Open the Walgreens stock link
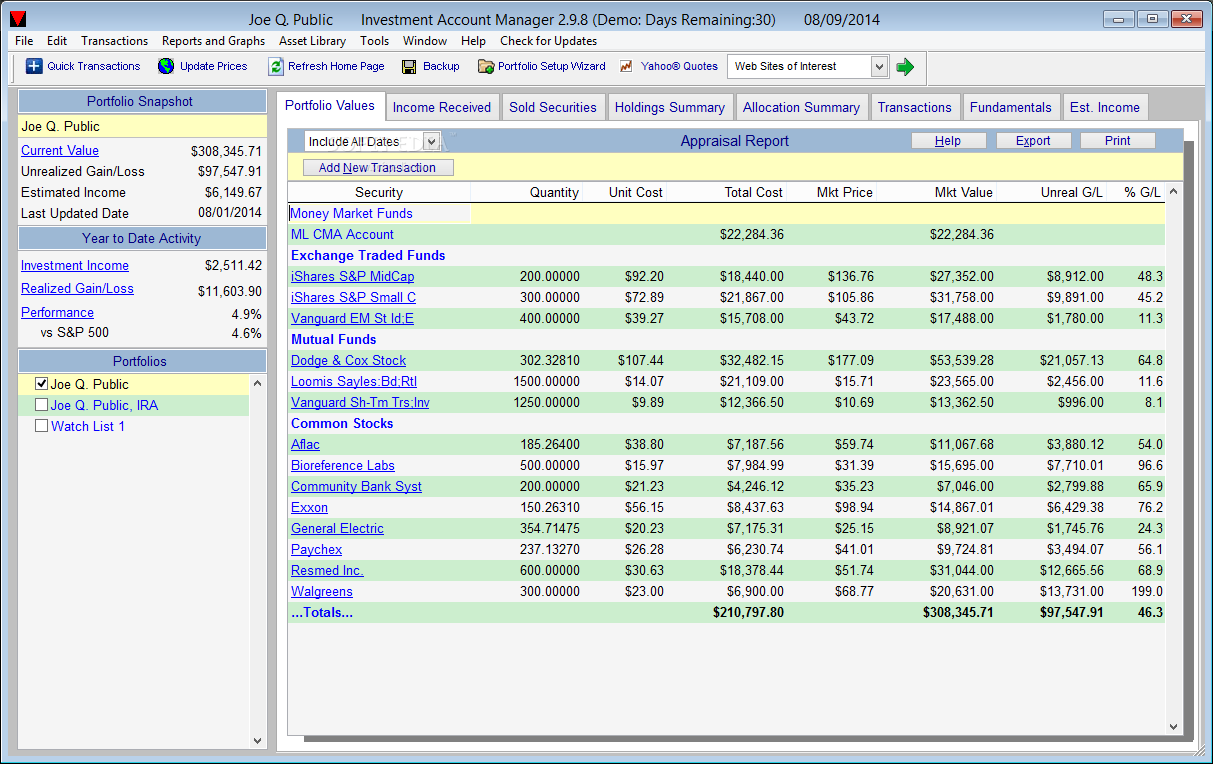 point(322,592)
